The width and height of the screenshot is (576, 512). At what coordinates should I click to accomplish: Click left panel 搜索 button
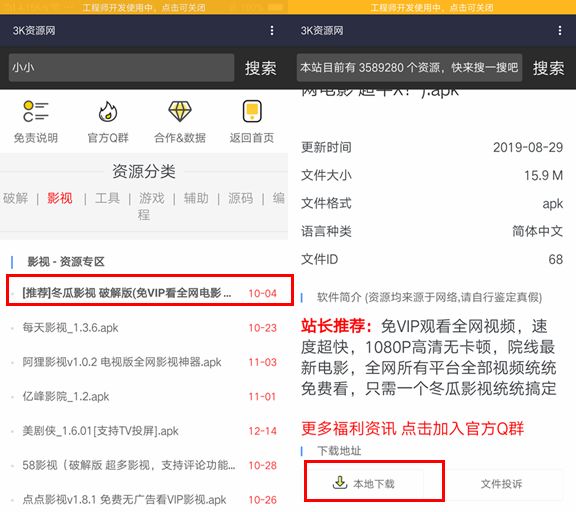pos(260,68)
